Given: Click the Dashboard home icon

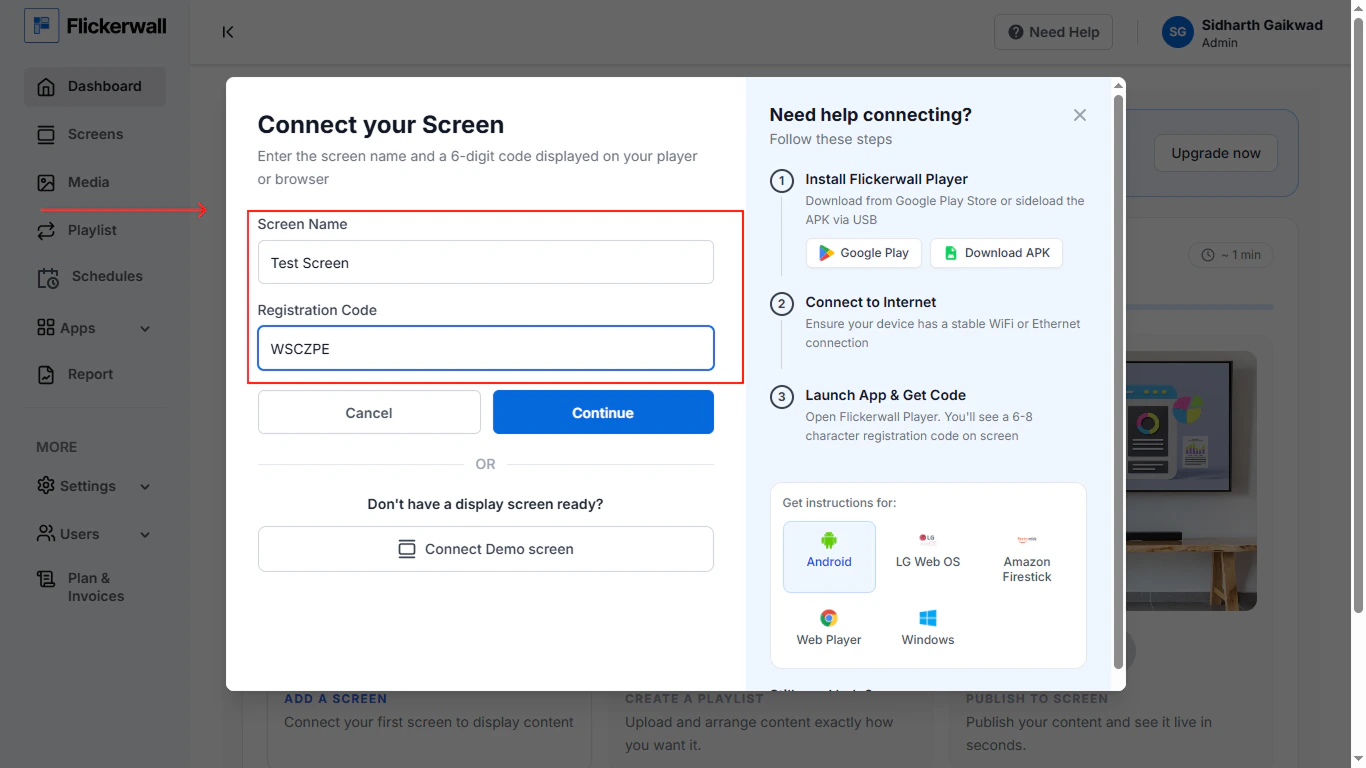Looking at the screenshot, I should (x=46, y=87).
